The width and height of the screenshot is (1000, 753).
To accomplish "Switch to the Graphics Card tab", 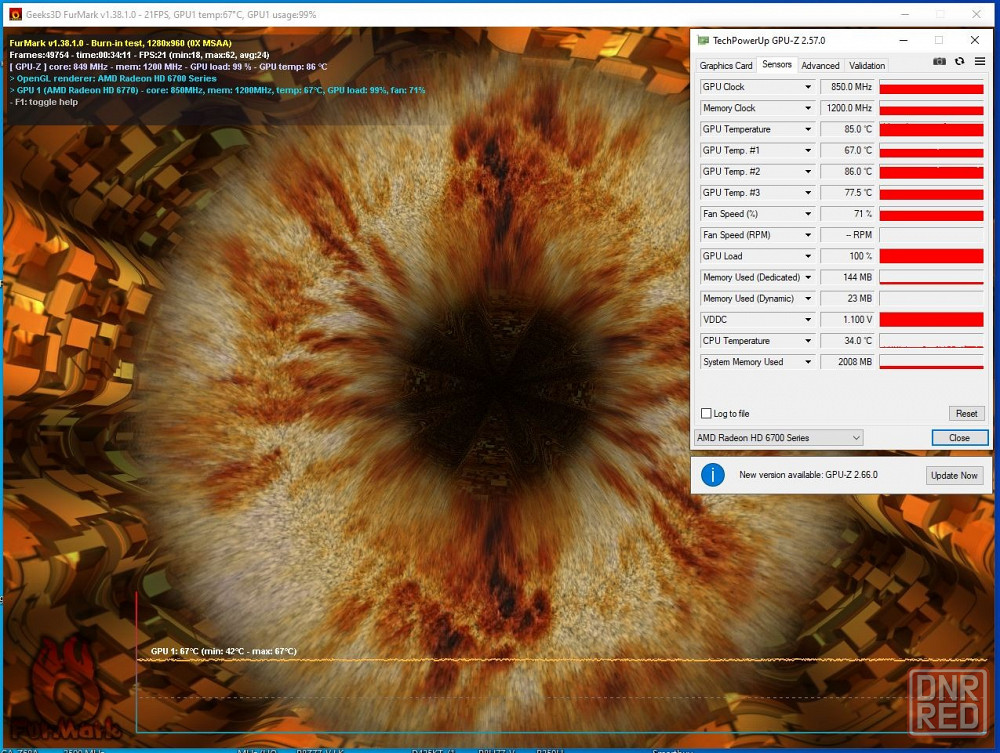I will pos(726,65).
